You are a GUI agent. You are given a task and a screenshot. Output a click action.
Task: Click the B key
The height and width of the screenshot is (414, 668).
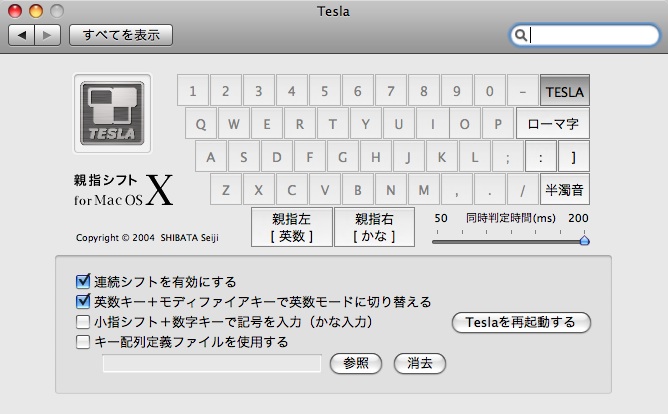358,190
